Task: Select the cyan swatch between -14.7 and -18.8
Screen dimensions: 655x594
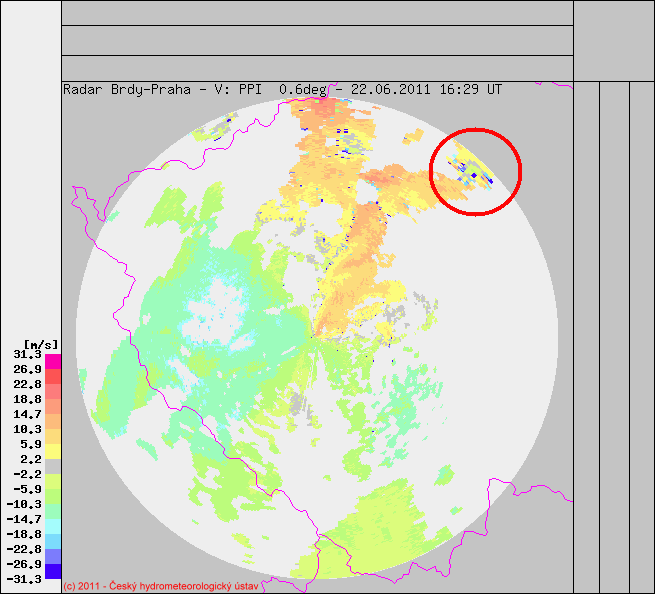Action: click(53, 526)
